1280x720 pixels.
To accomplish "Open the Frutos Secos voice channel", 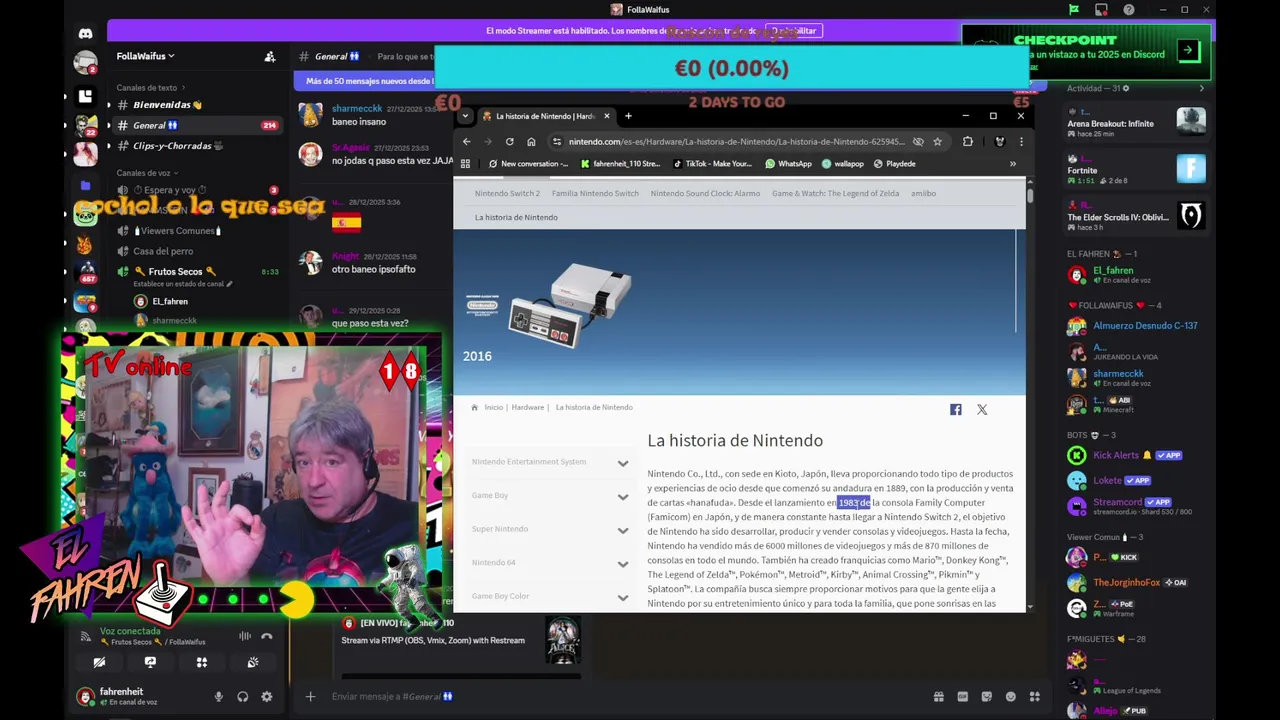I will [x=175, y=272].
